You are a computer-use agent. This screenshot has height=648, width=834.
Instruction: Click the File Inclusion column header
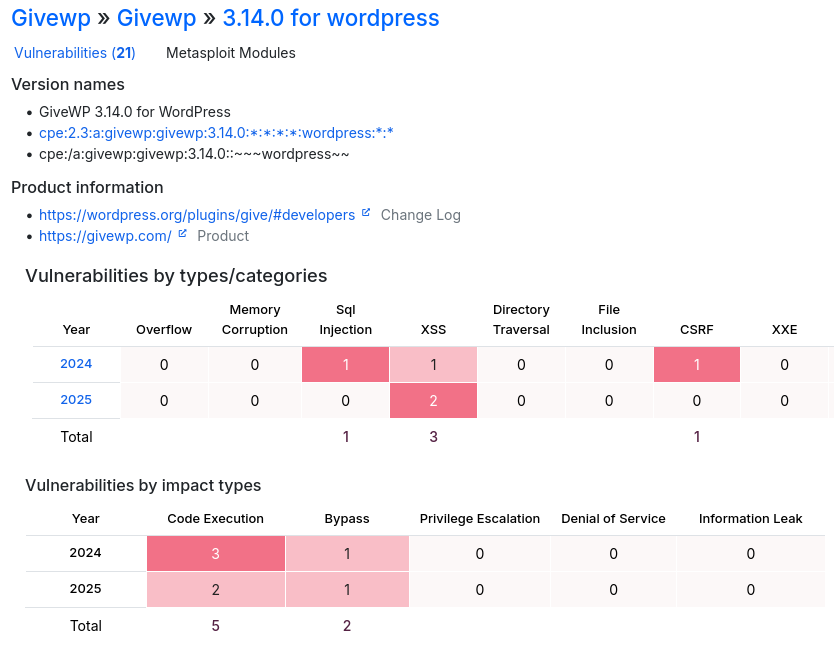pos(609,320)
